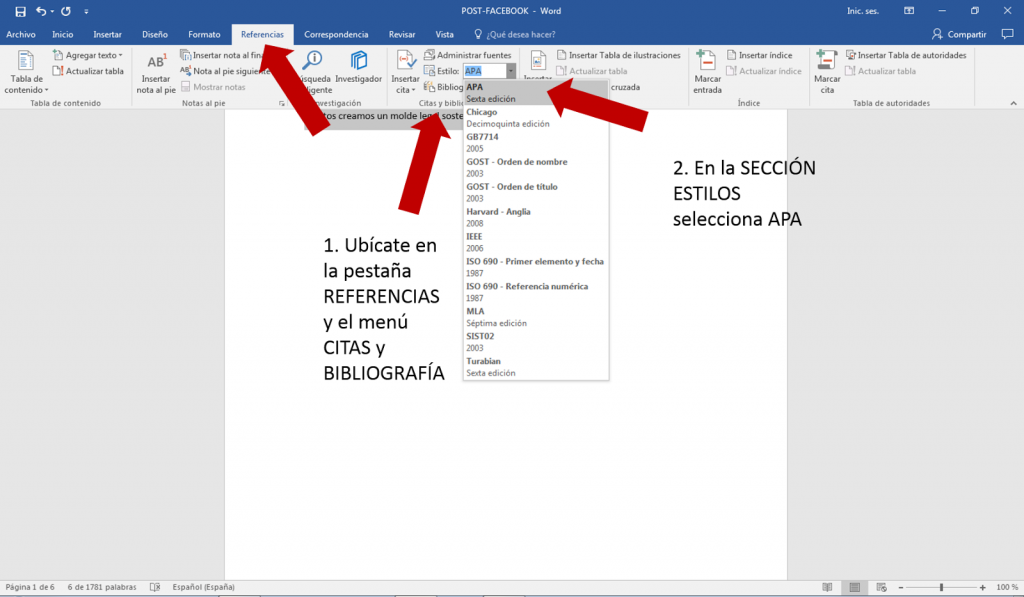Image resolution: width=1024 pixels, height=597 pixels.
Task: Select the Referencias tab
Action: pyautogui.click(x=263, y=35)
